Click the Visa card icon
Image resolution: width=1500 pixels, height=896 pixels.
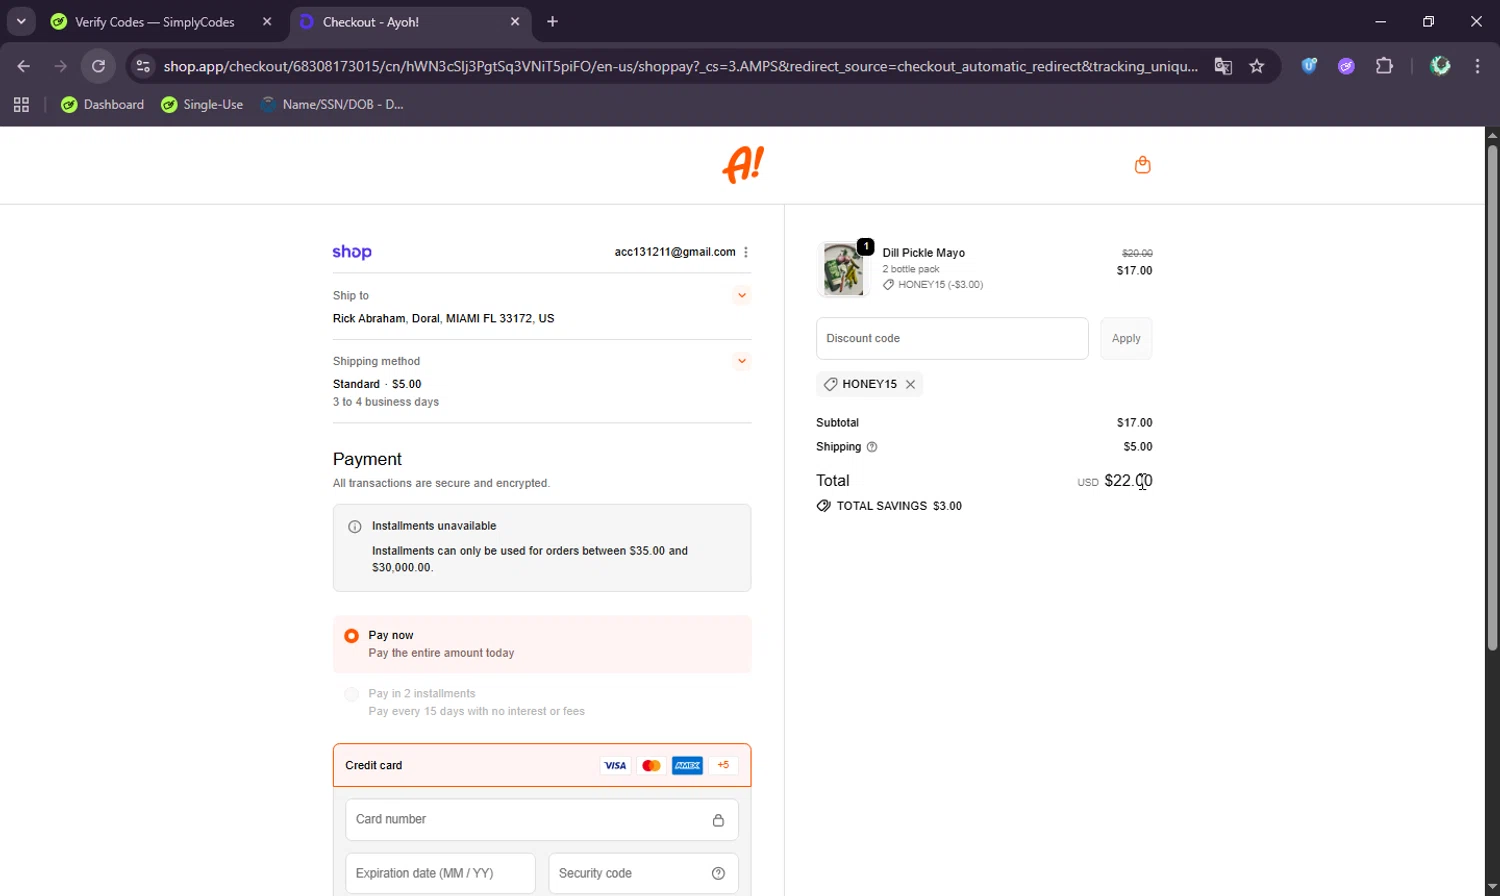click(x=615, y=766)
